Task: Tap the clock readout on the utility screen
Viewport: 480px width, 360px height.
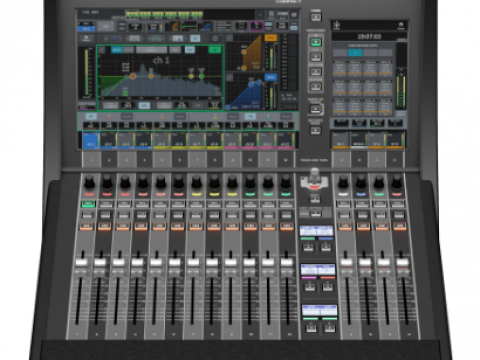Action: (x=369, y=36)
